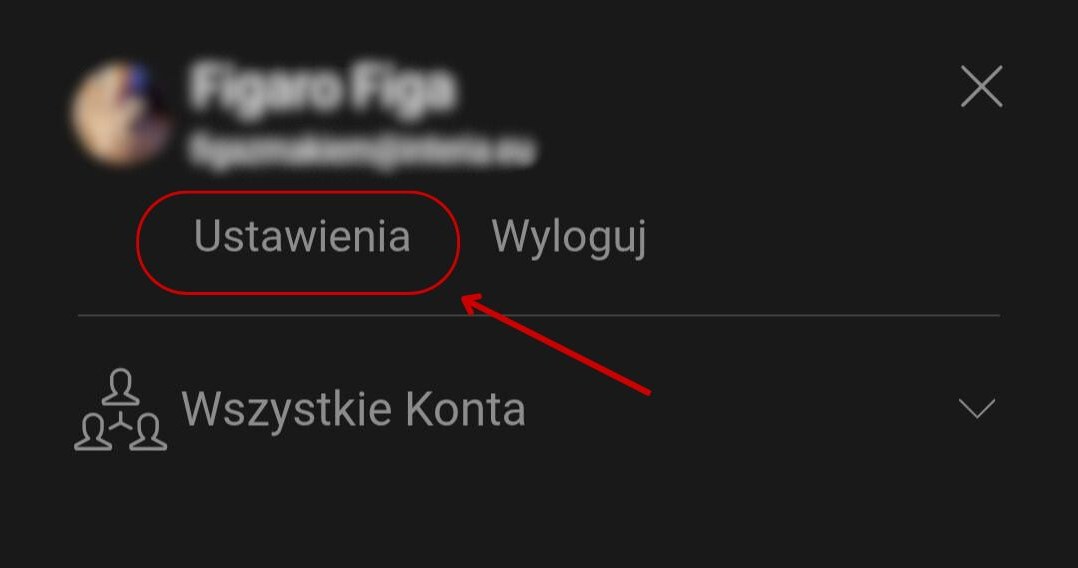Open the blurred profile avatar picture
Screen dimensions: 1078x568
[121, 114]
